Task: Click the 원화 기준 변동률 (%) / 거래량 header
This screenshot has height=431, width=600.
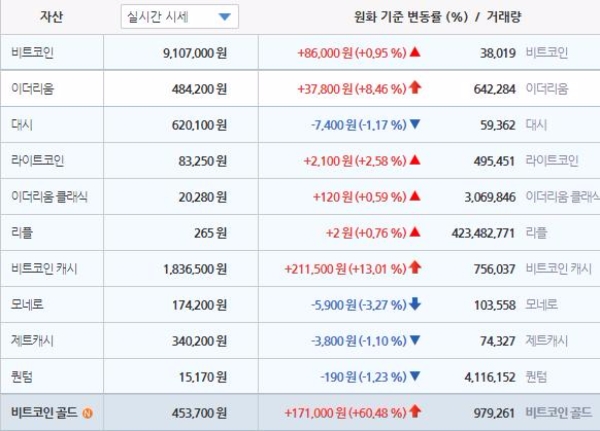Action: (x=437, y=17)
